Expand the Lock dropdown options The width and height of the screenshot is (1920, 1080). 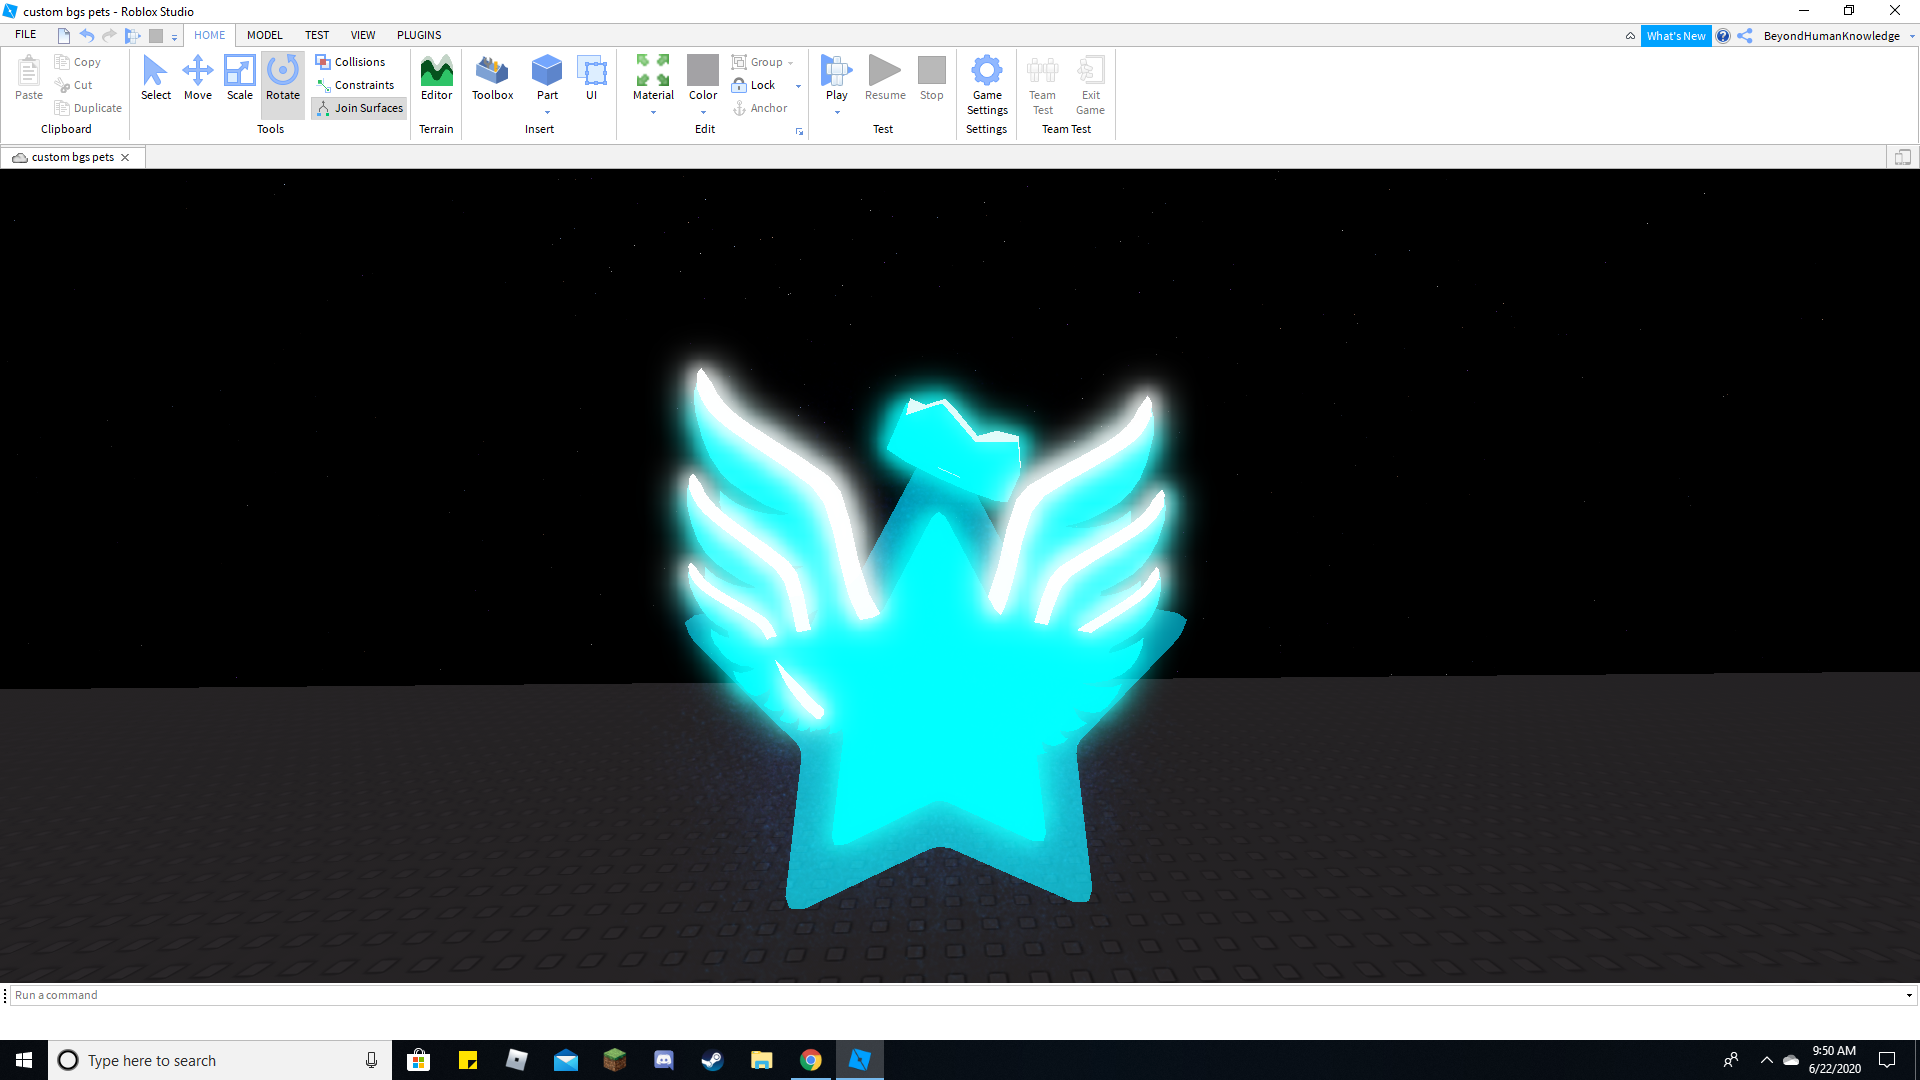pos(800,86)
